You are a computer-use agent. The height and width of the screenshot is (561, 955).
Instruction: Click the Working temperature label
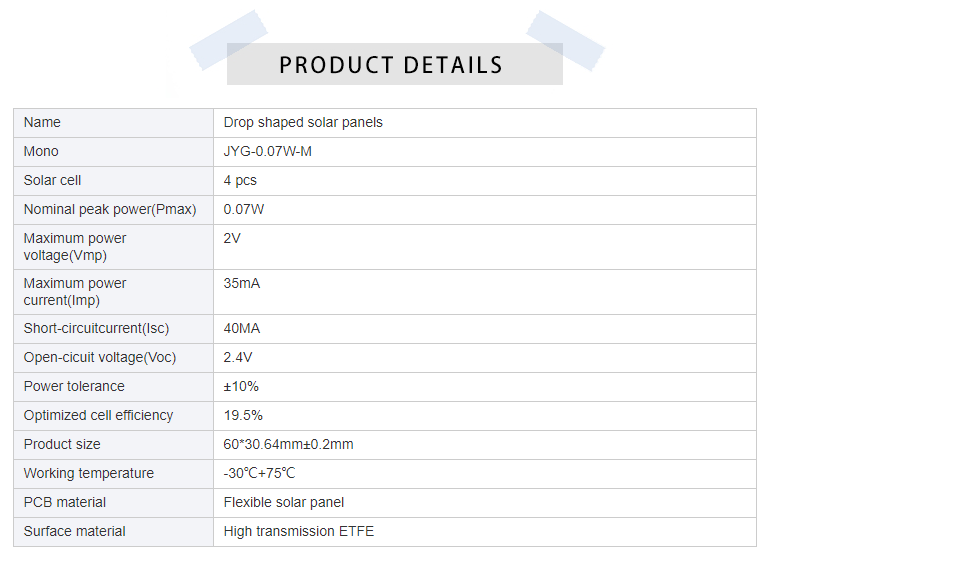coord(89,474)
